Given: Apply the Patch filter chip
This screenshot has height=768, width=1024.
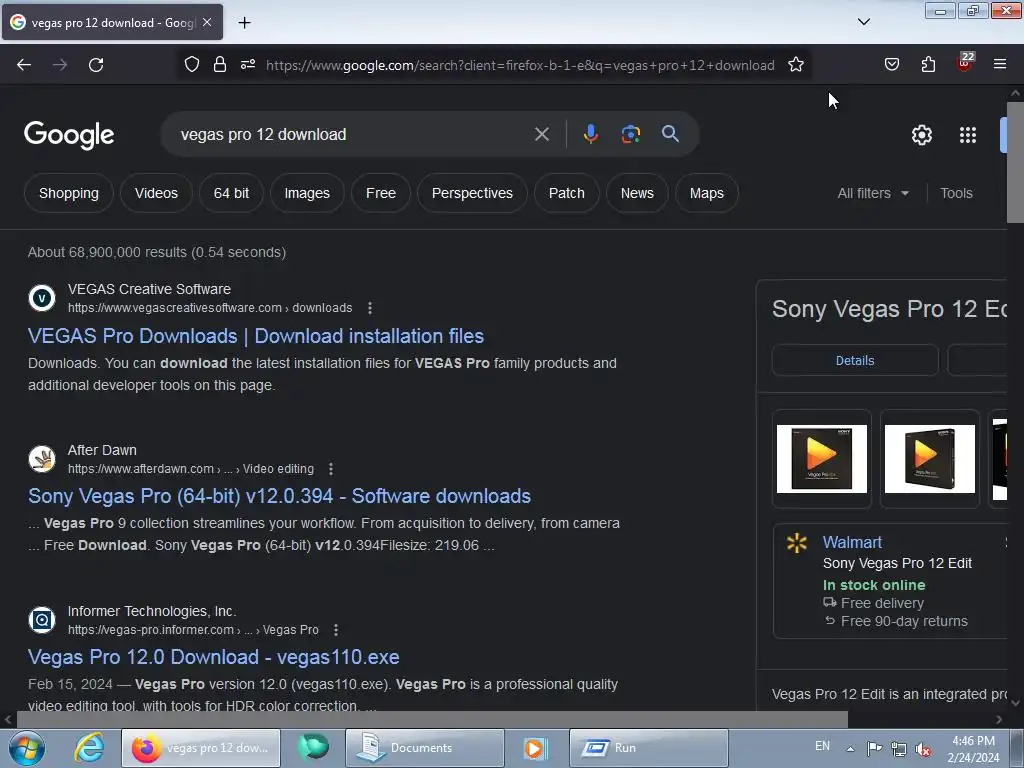Looking at the screenshot, I should pos(566,193).
